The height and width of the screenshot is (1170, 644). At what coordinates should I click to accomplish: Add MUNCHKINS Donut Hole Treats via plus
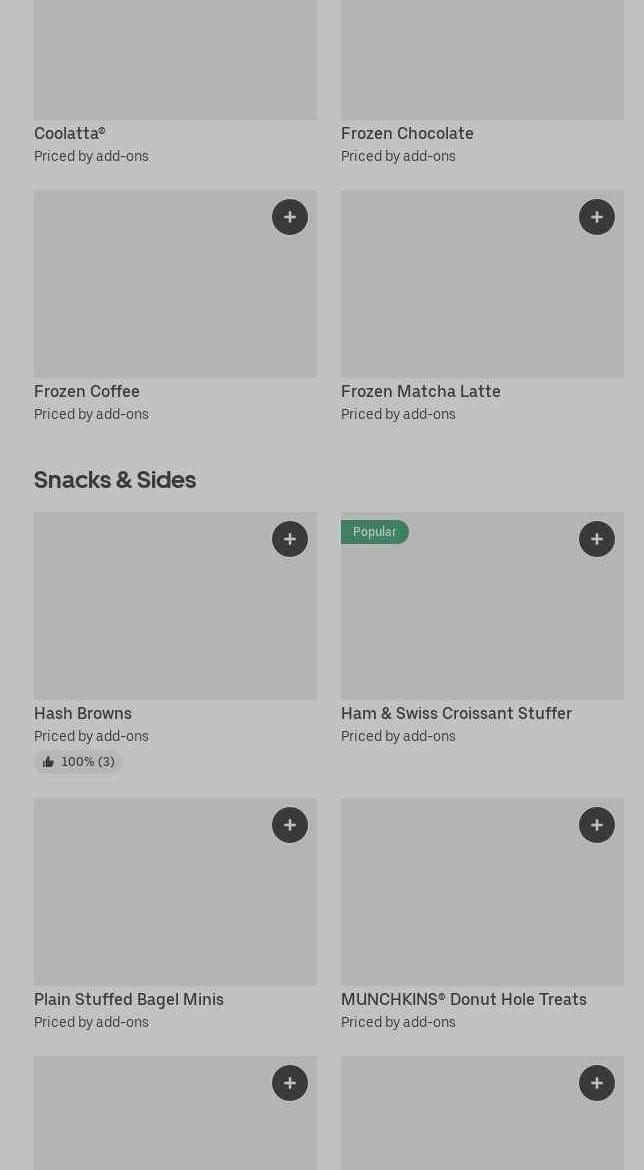pos(597,825)
